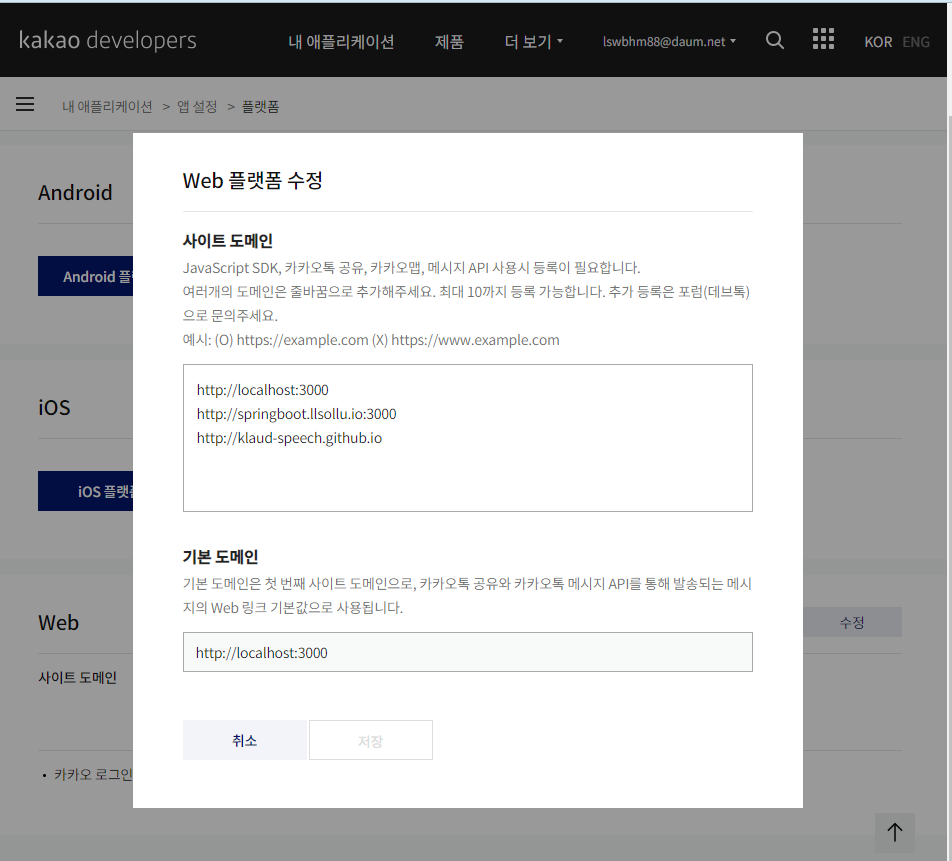
Task: Open 내 애플리케이션 in top navigation
Action: (x=341, y=41)
